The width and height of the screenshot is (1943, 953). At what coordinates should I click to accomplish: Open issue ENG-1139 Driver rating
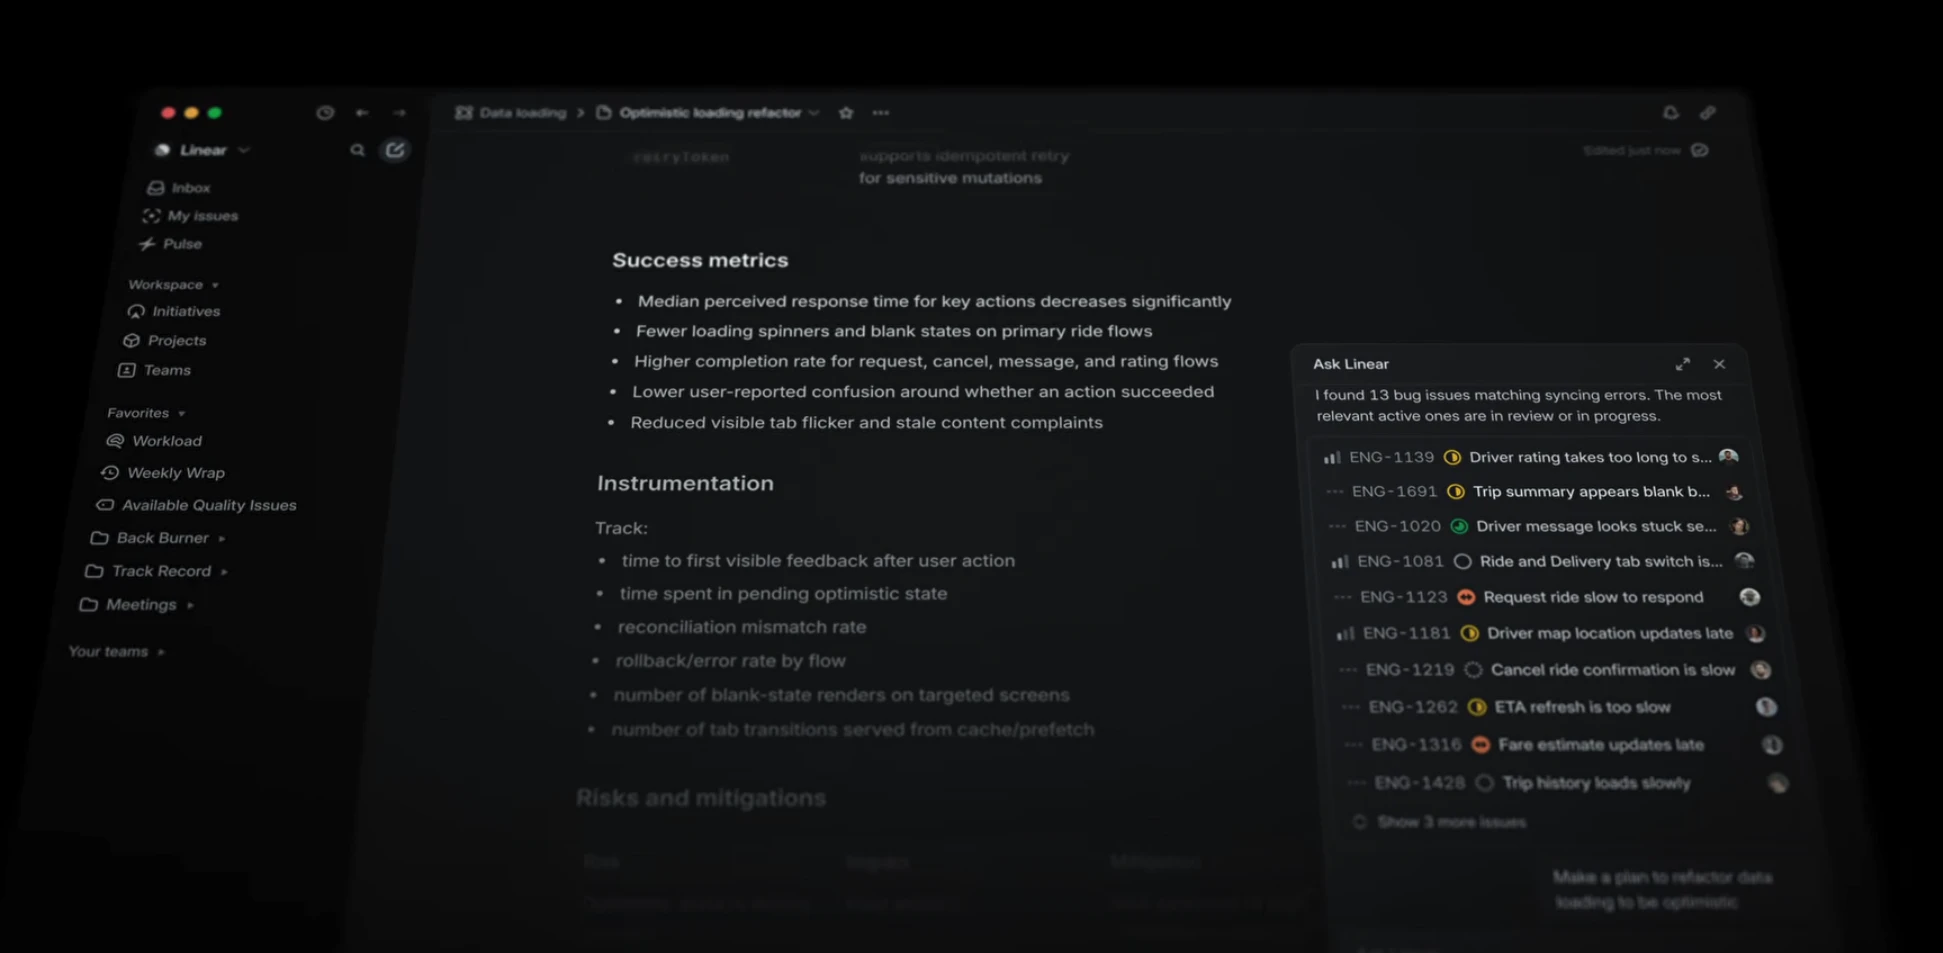pos(1531,457)
